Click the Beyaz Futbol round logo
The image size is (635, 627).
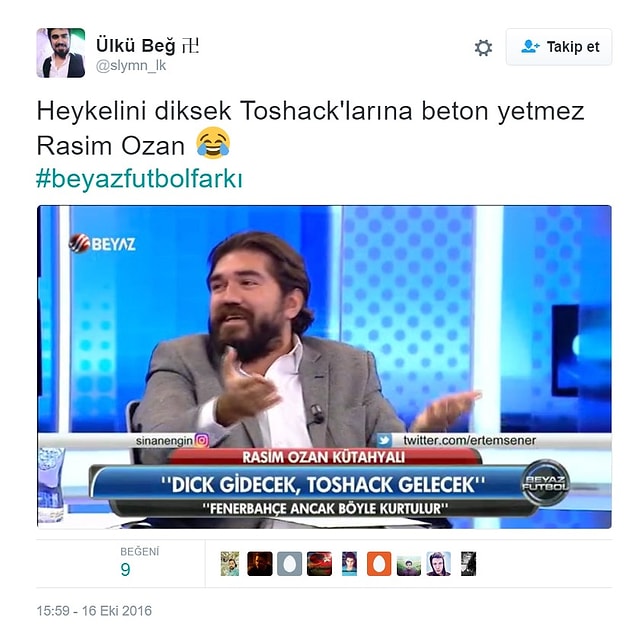(x=545, y=483)
